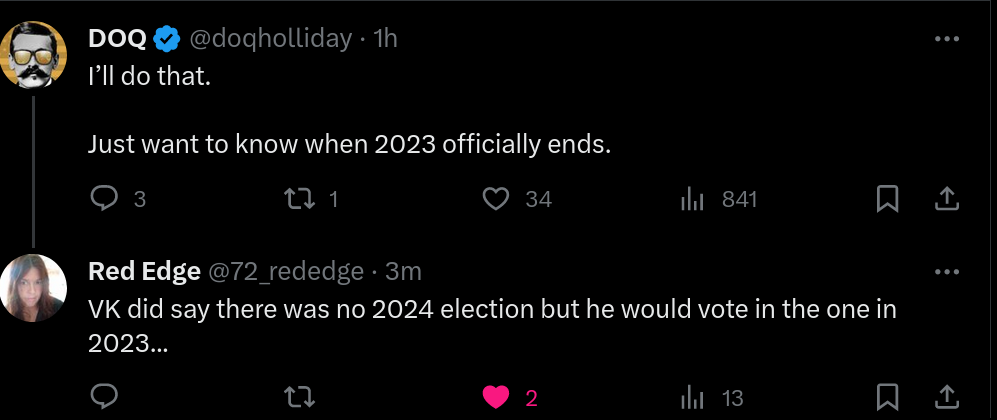View analytics for Red Edge's tweet

tap(693, 397)
